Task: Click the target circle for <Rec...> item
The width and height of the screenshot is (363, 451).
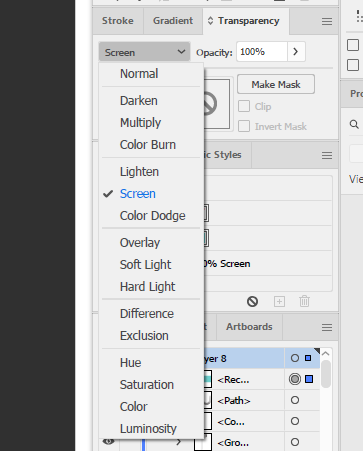Action: pos(295,379)
